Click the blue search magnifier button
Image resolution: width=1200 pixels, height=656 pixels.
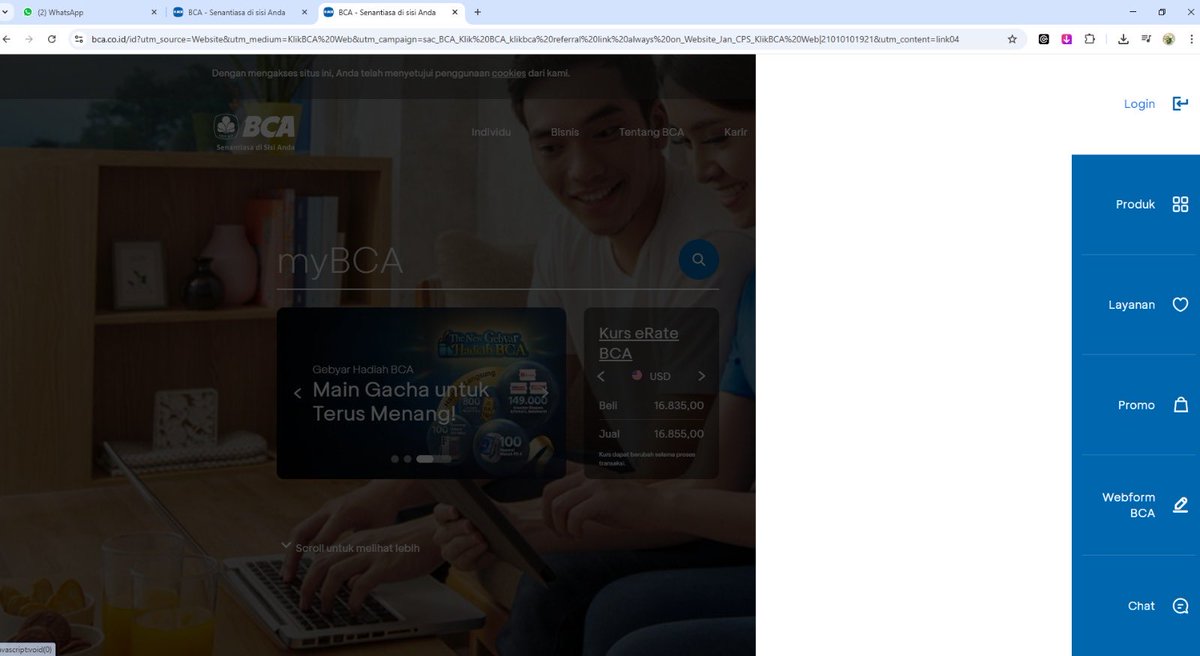pyautogui.click(x=698, y=260)
